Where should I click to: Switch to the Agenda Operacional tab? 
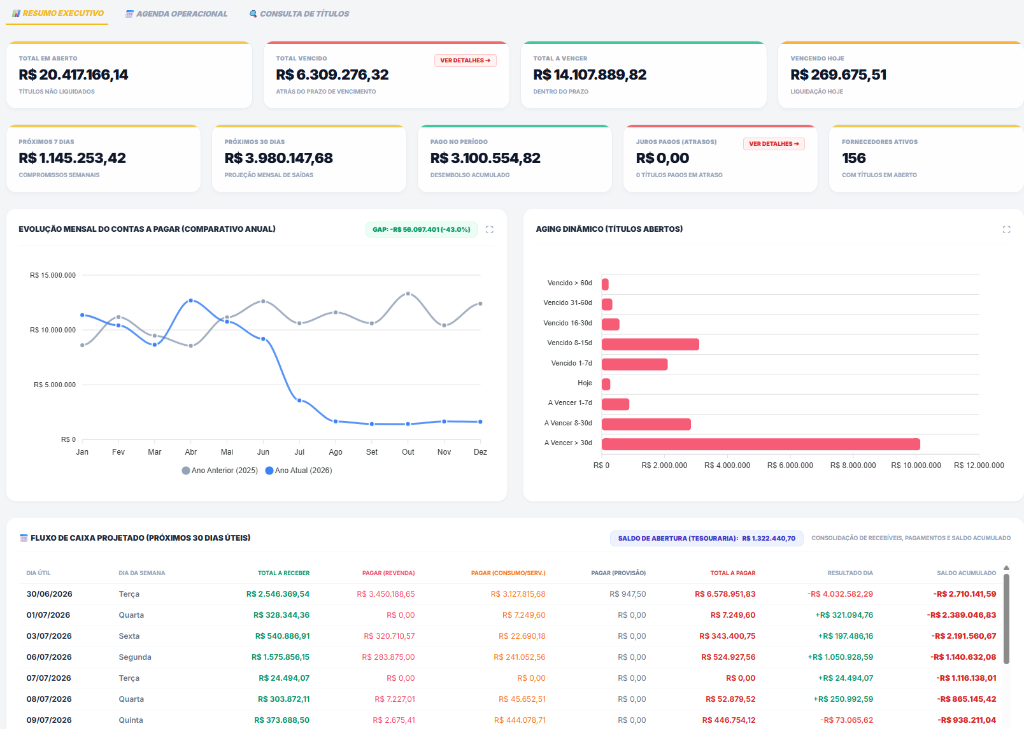pos(176,14)
